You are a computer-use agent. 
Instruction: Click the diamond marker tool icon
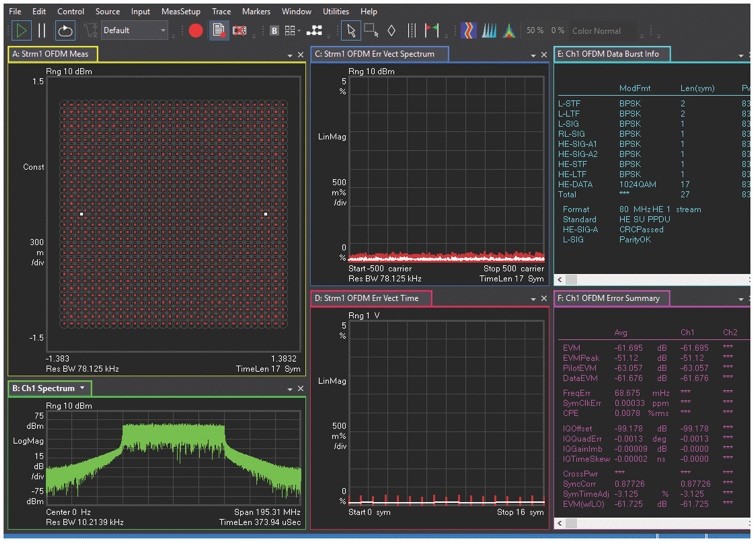tap(391, 31)
